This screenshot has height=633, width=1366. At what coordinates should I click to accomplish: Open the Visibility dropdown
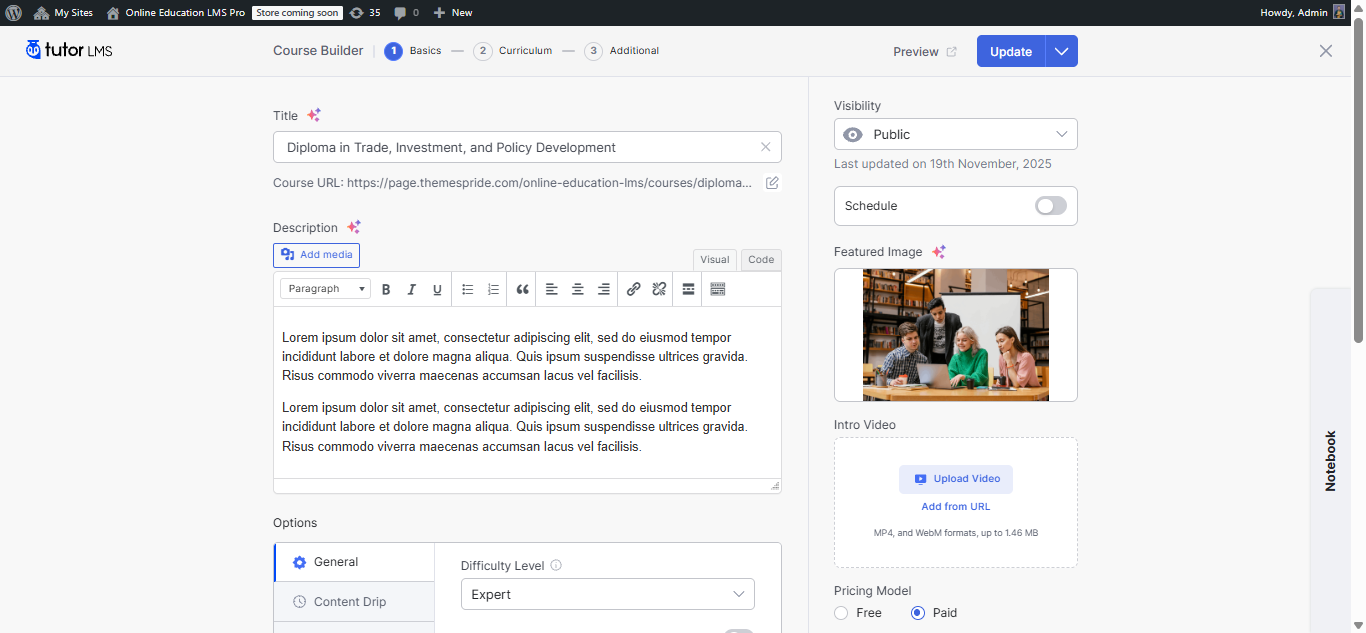[x=955, y=134]
